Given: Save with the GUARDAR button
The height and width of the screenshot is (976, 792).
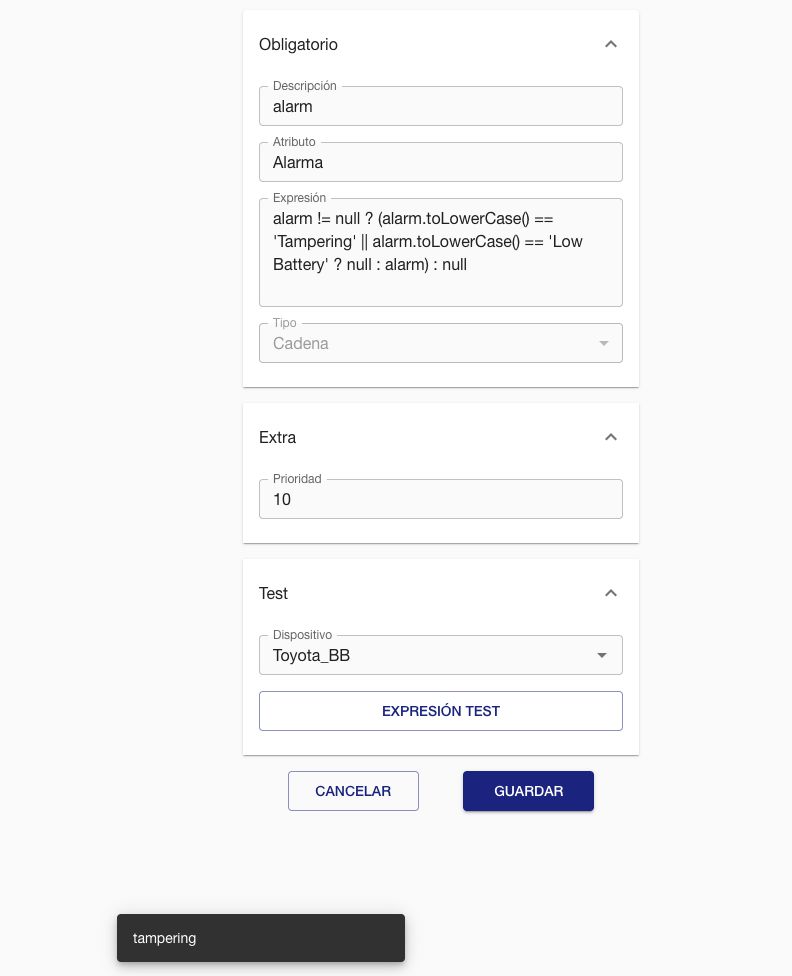Looking at the screenshot, I should click(528, 791).
